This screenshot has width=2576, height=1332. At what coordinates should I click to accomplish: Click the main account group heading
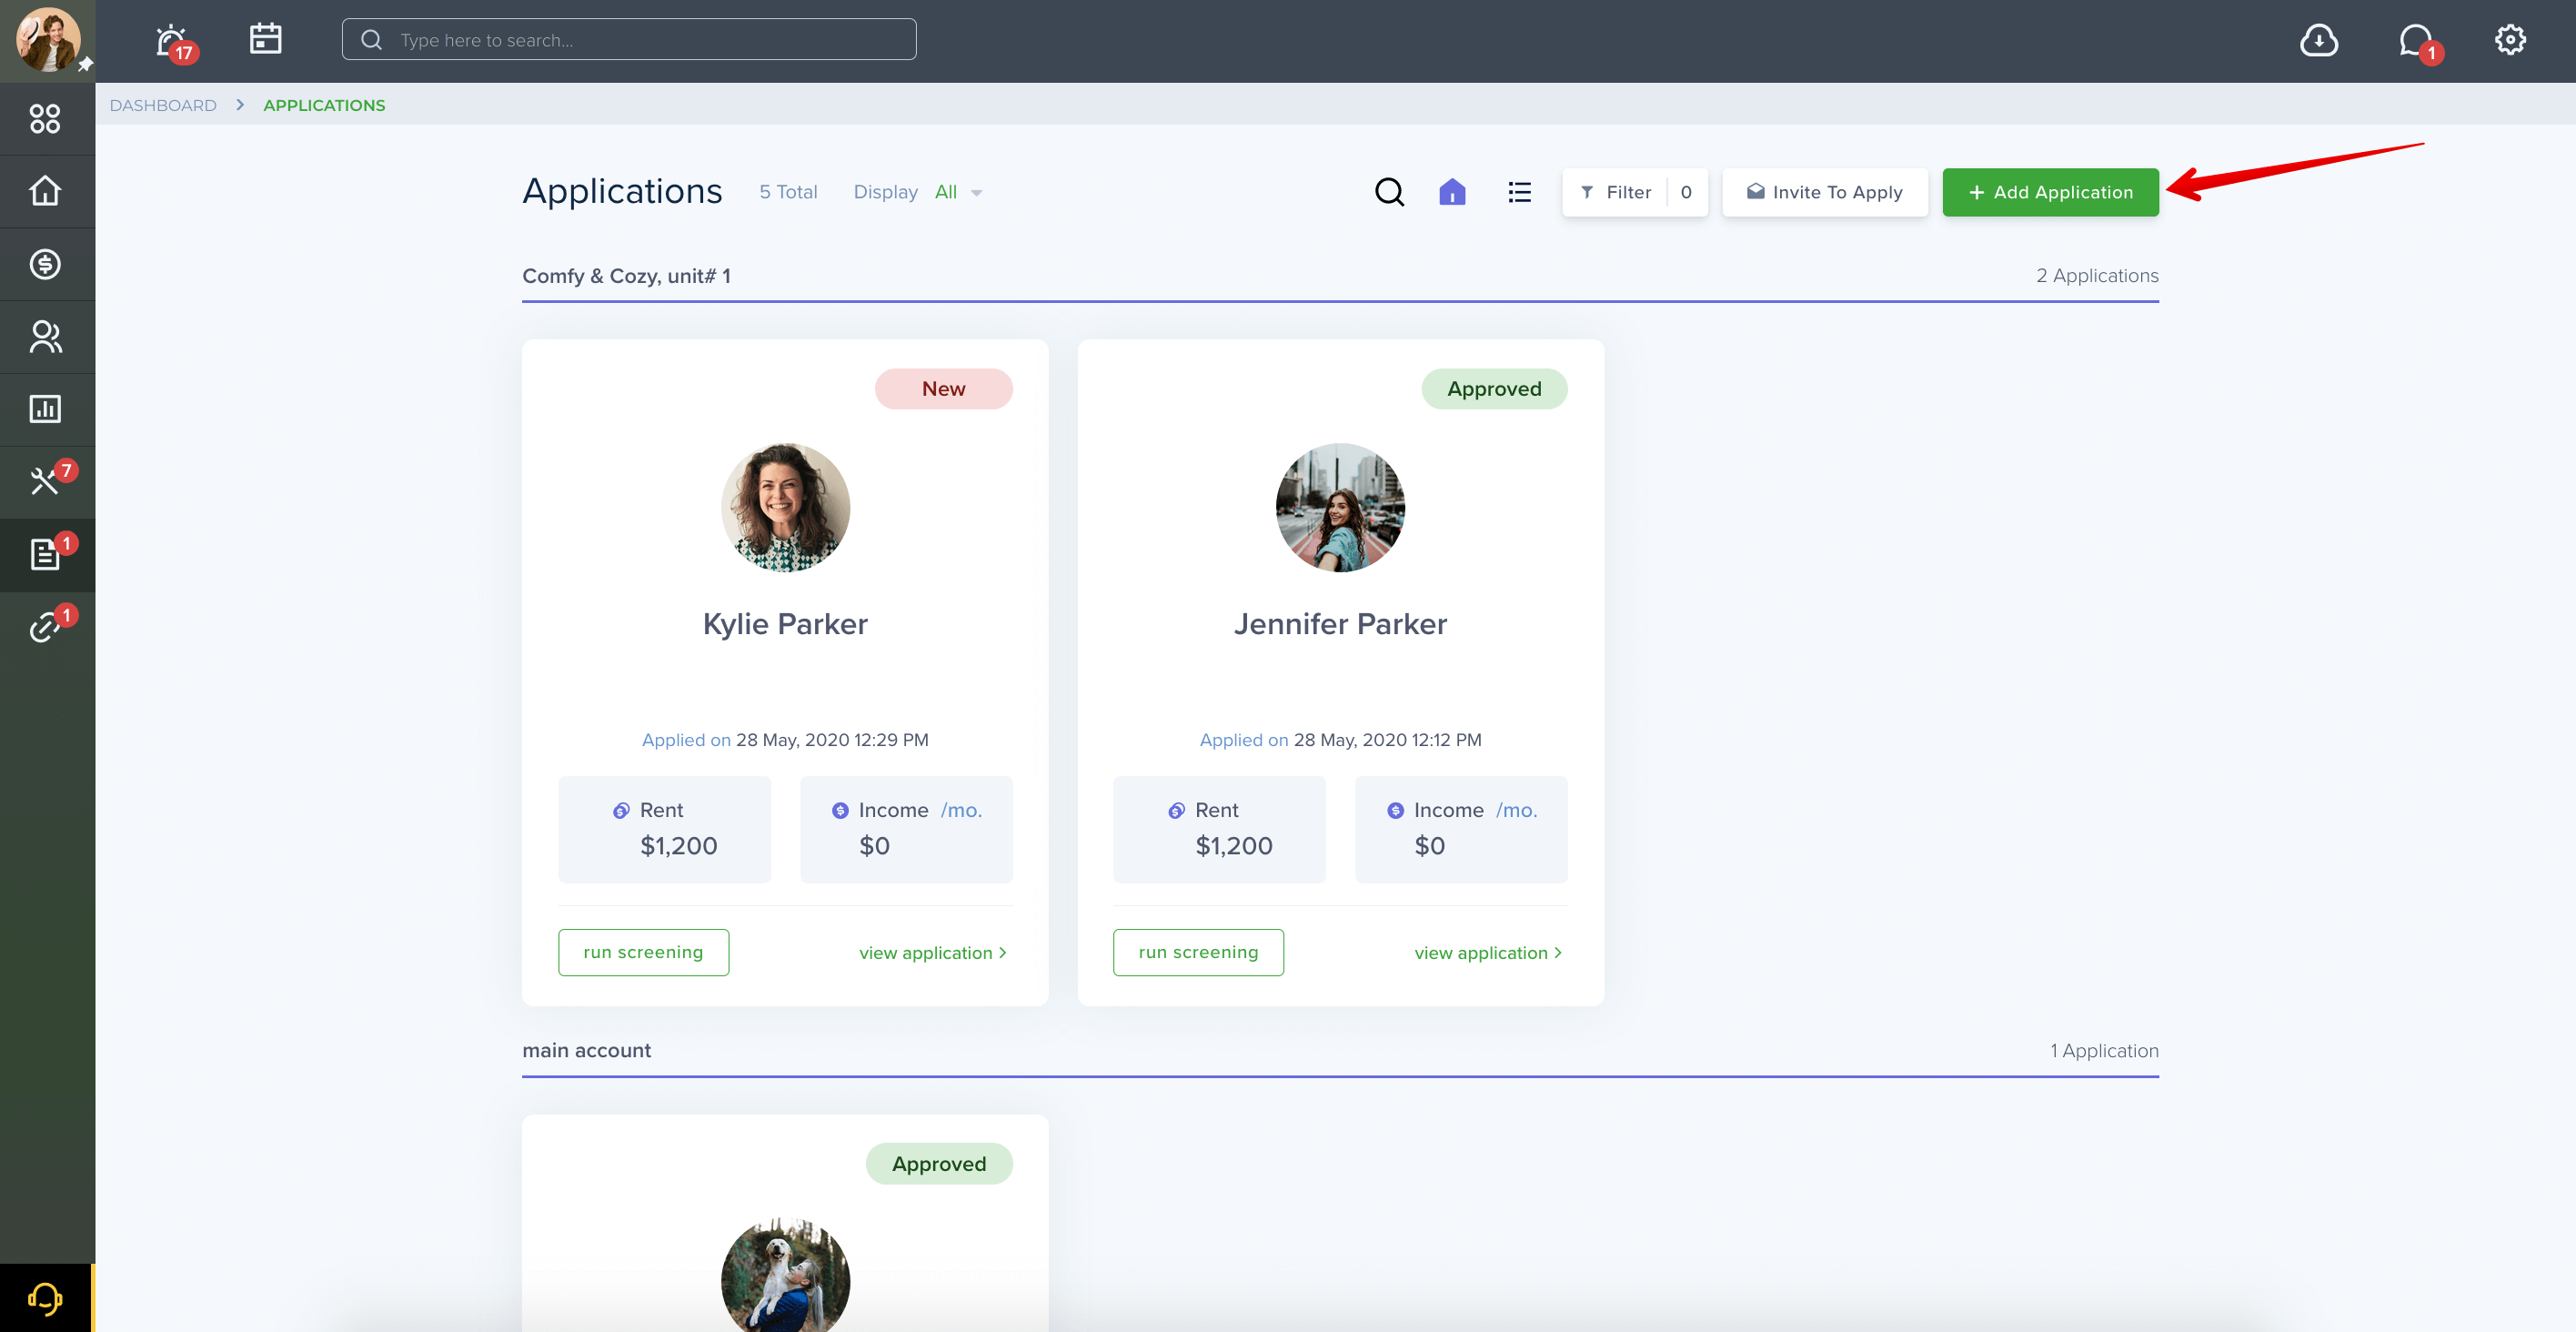click(x=586, y=1051)
